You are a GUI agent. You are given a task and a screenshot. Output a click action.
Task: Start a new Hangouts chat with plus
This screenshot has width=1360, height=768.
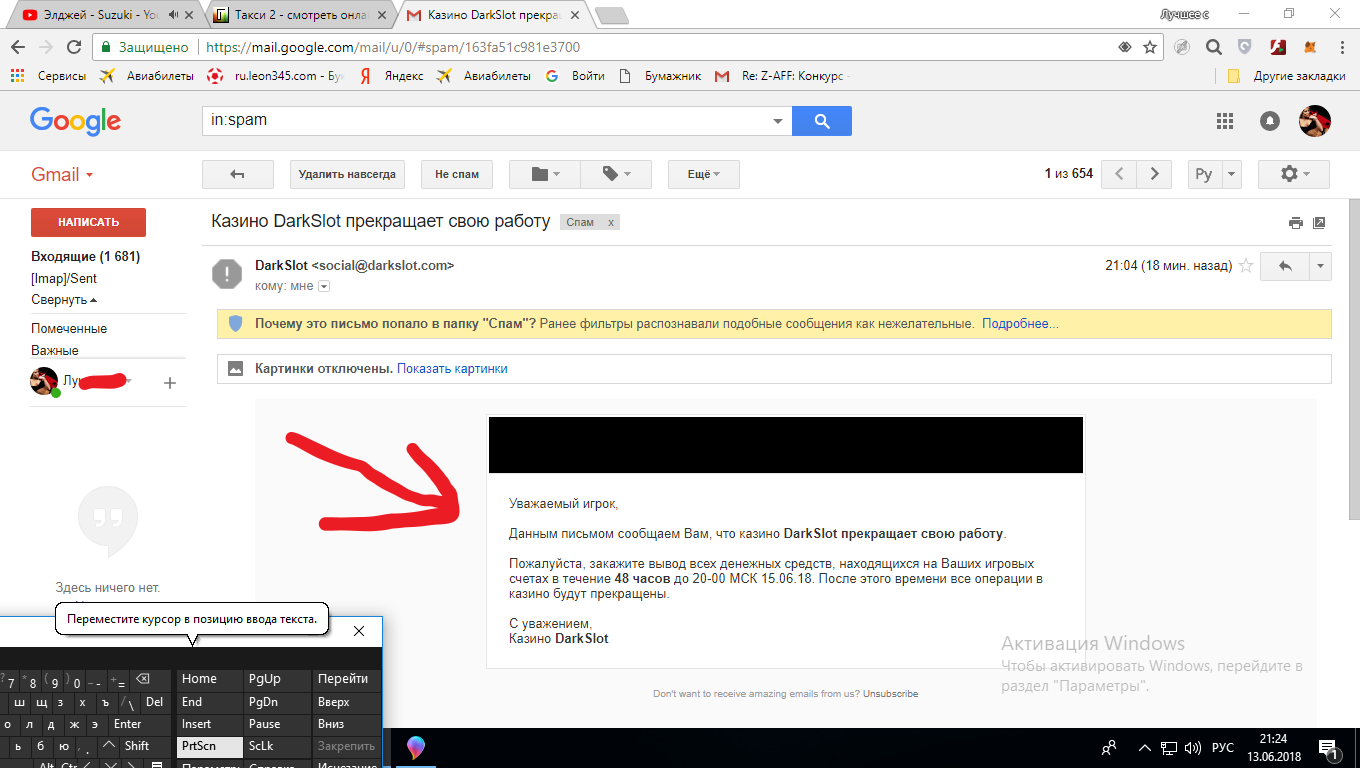coord(170,382)
